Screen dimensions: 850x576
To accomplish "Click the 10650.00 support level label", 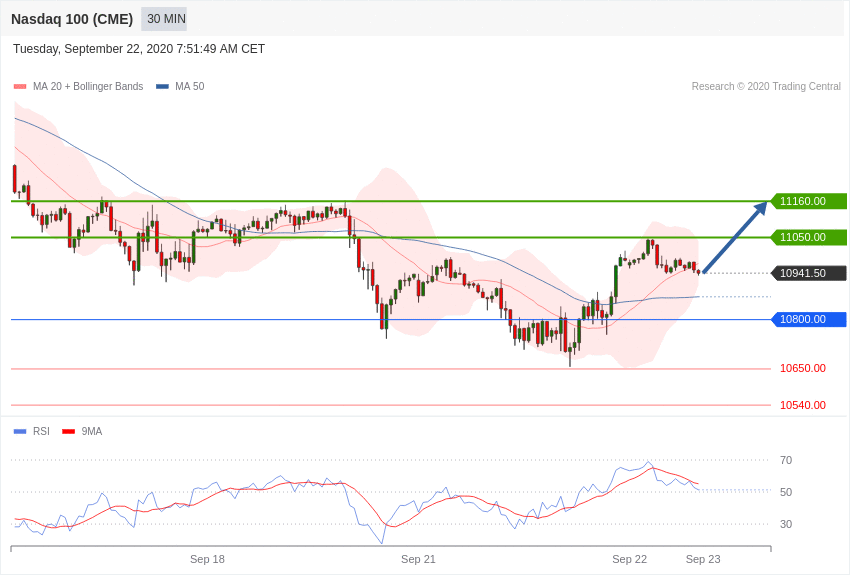I will tap(803, 368).
